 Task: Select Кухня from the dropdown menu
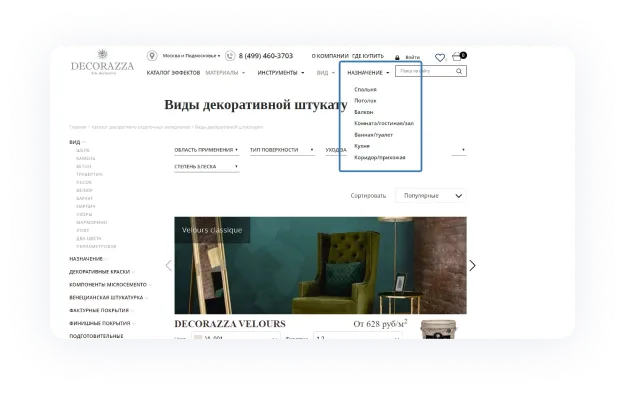pyautogui.click(x=362, y=146)
